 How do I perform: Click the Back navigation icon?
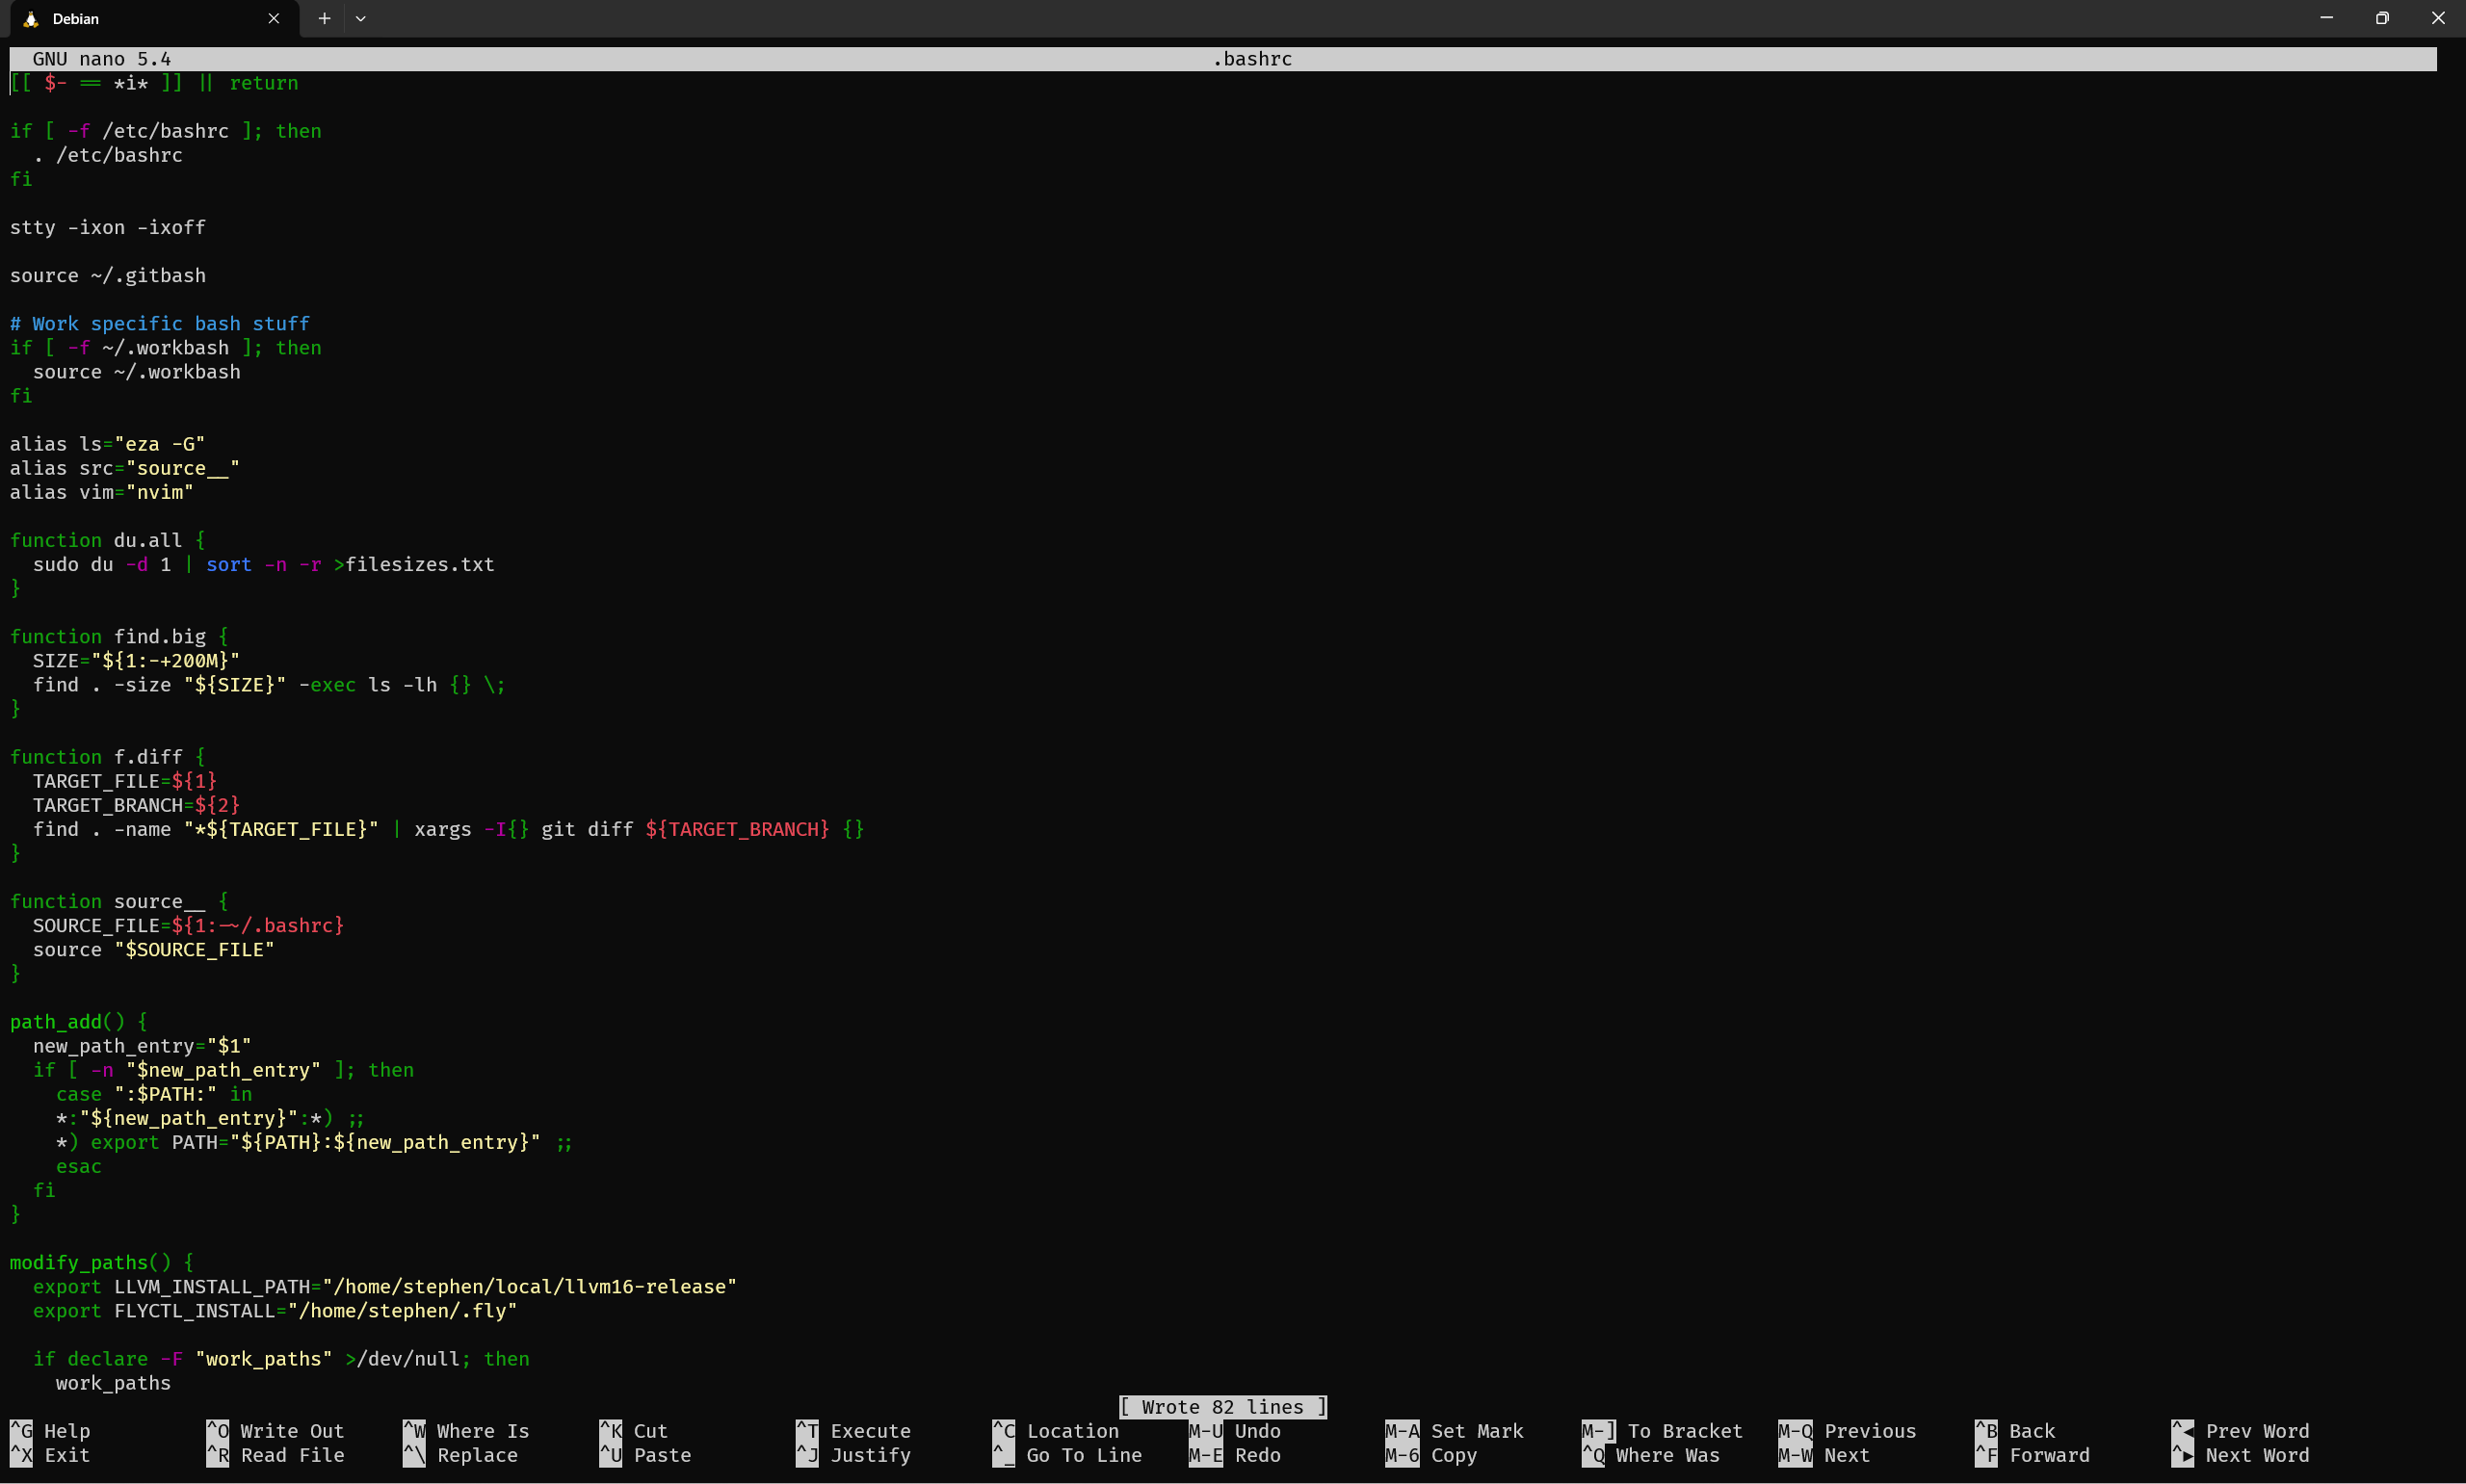[x=1987, y=1431]
